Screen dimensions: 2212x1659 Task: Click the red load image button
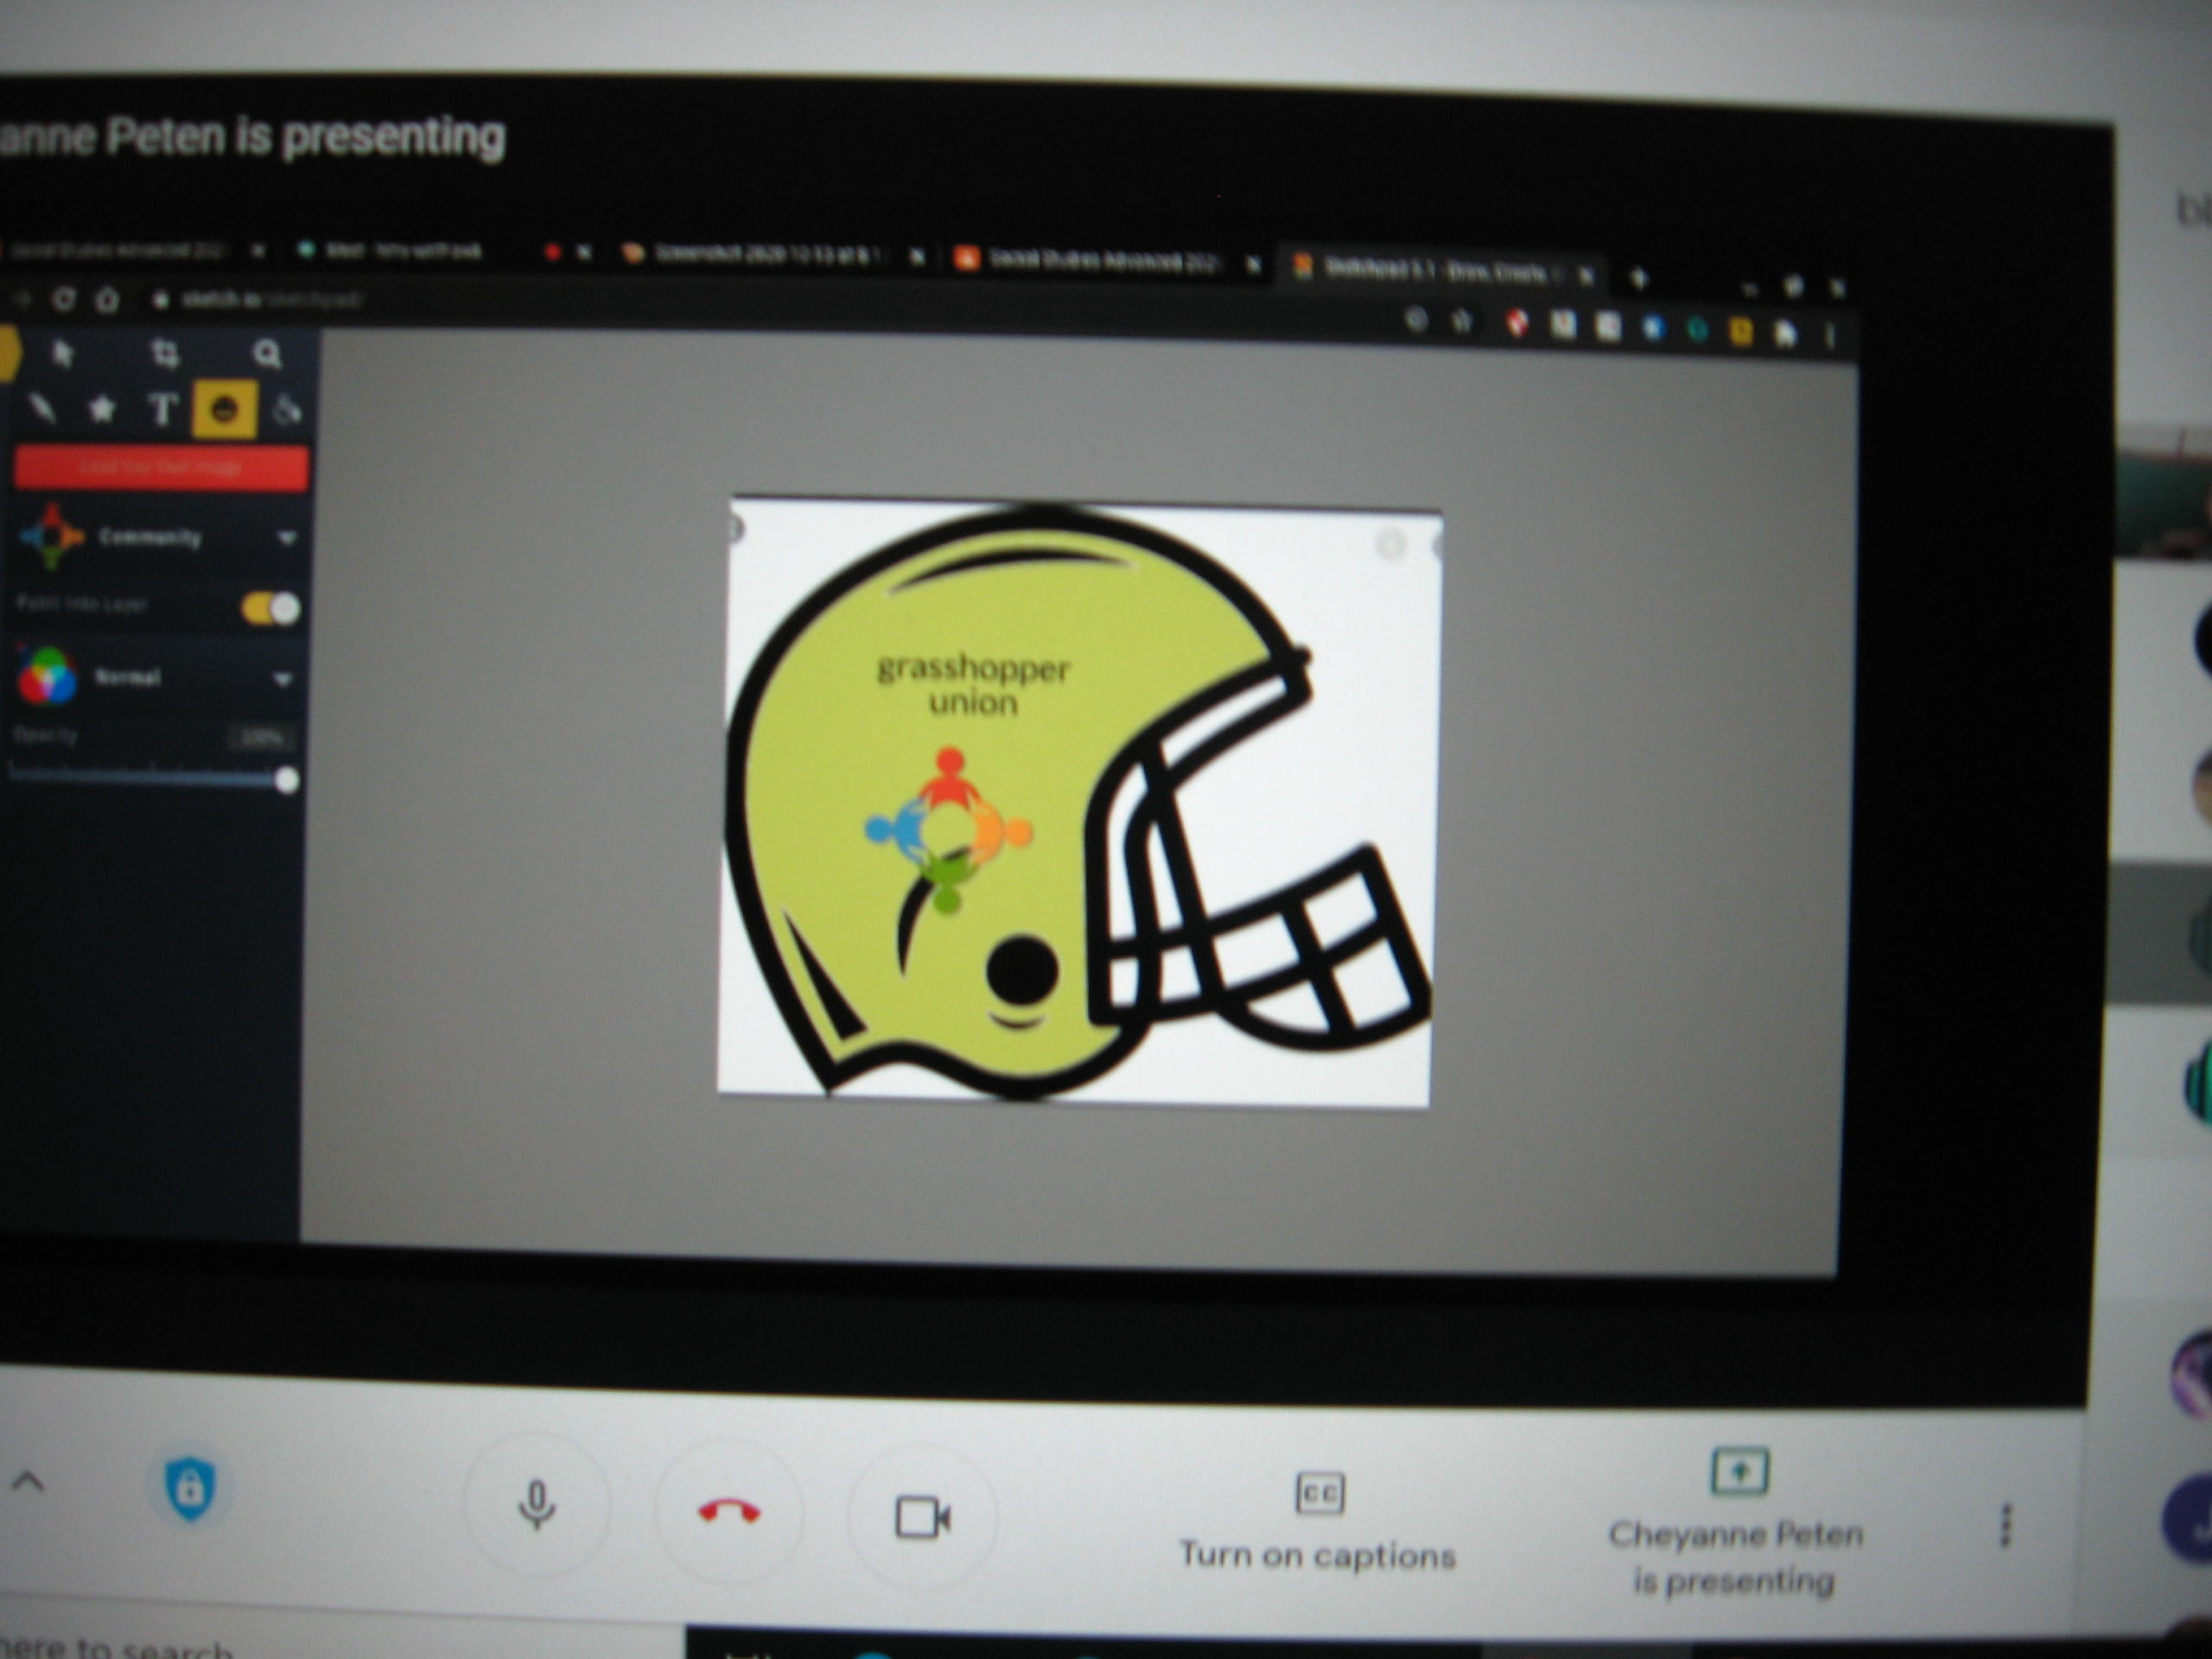pyautogui.click(x=160, y=468)
